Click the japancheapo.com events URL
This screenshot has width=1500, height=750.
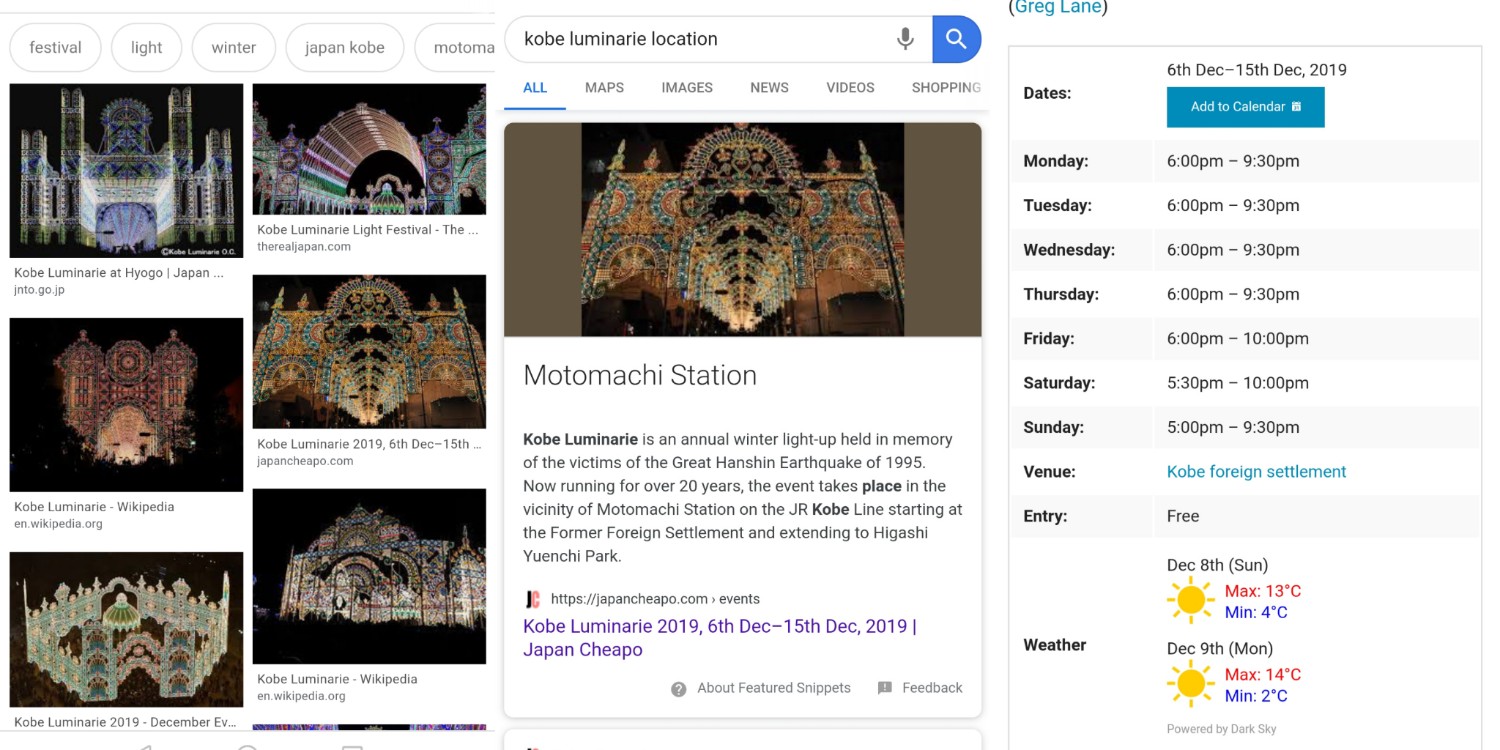click(655, 599)
